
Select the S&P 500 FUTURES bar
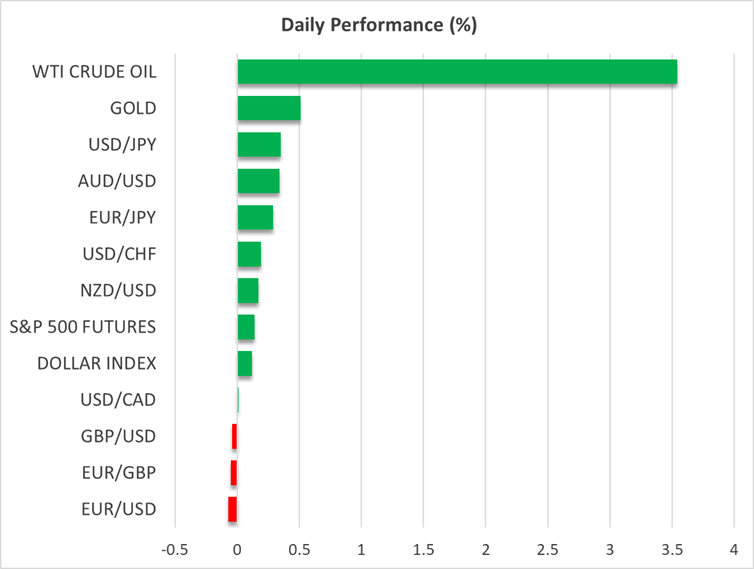point(246,327)
